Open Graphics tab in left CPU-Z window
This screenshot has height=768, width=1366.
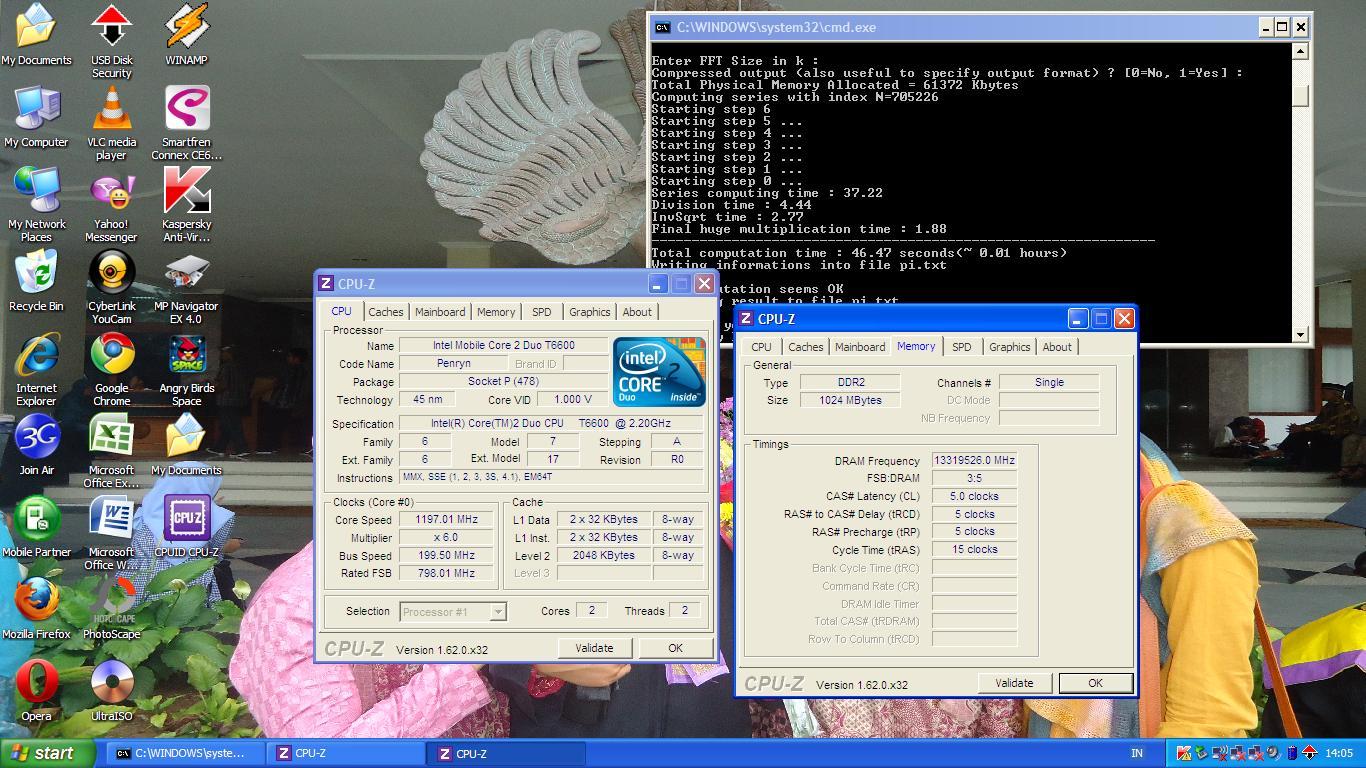(x=589, y=312)
